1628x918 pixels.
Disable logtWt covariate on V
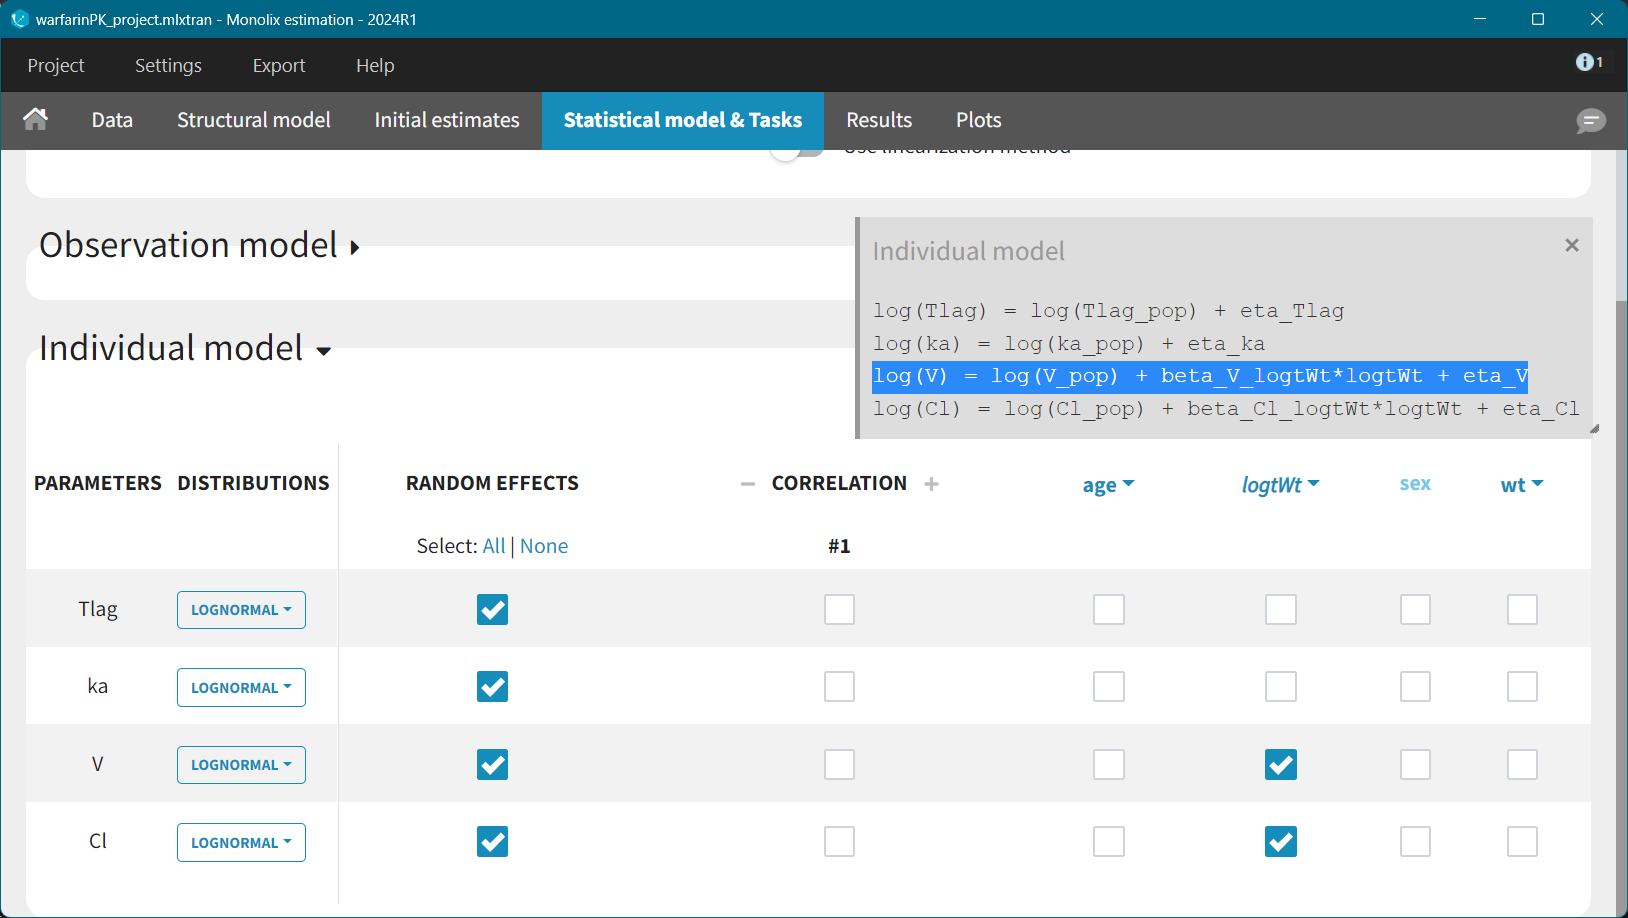1280,765
